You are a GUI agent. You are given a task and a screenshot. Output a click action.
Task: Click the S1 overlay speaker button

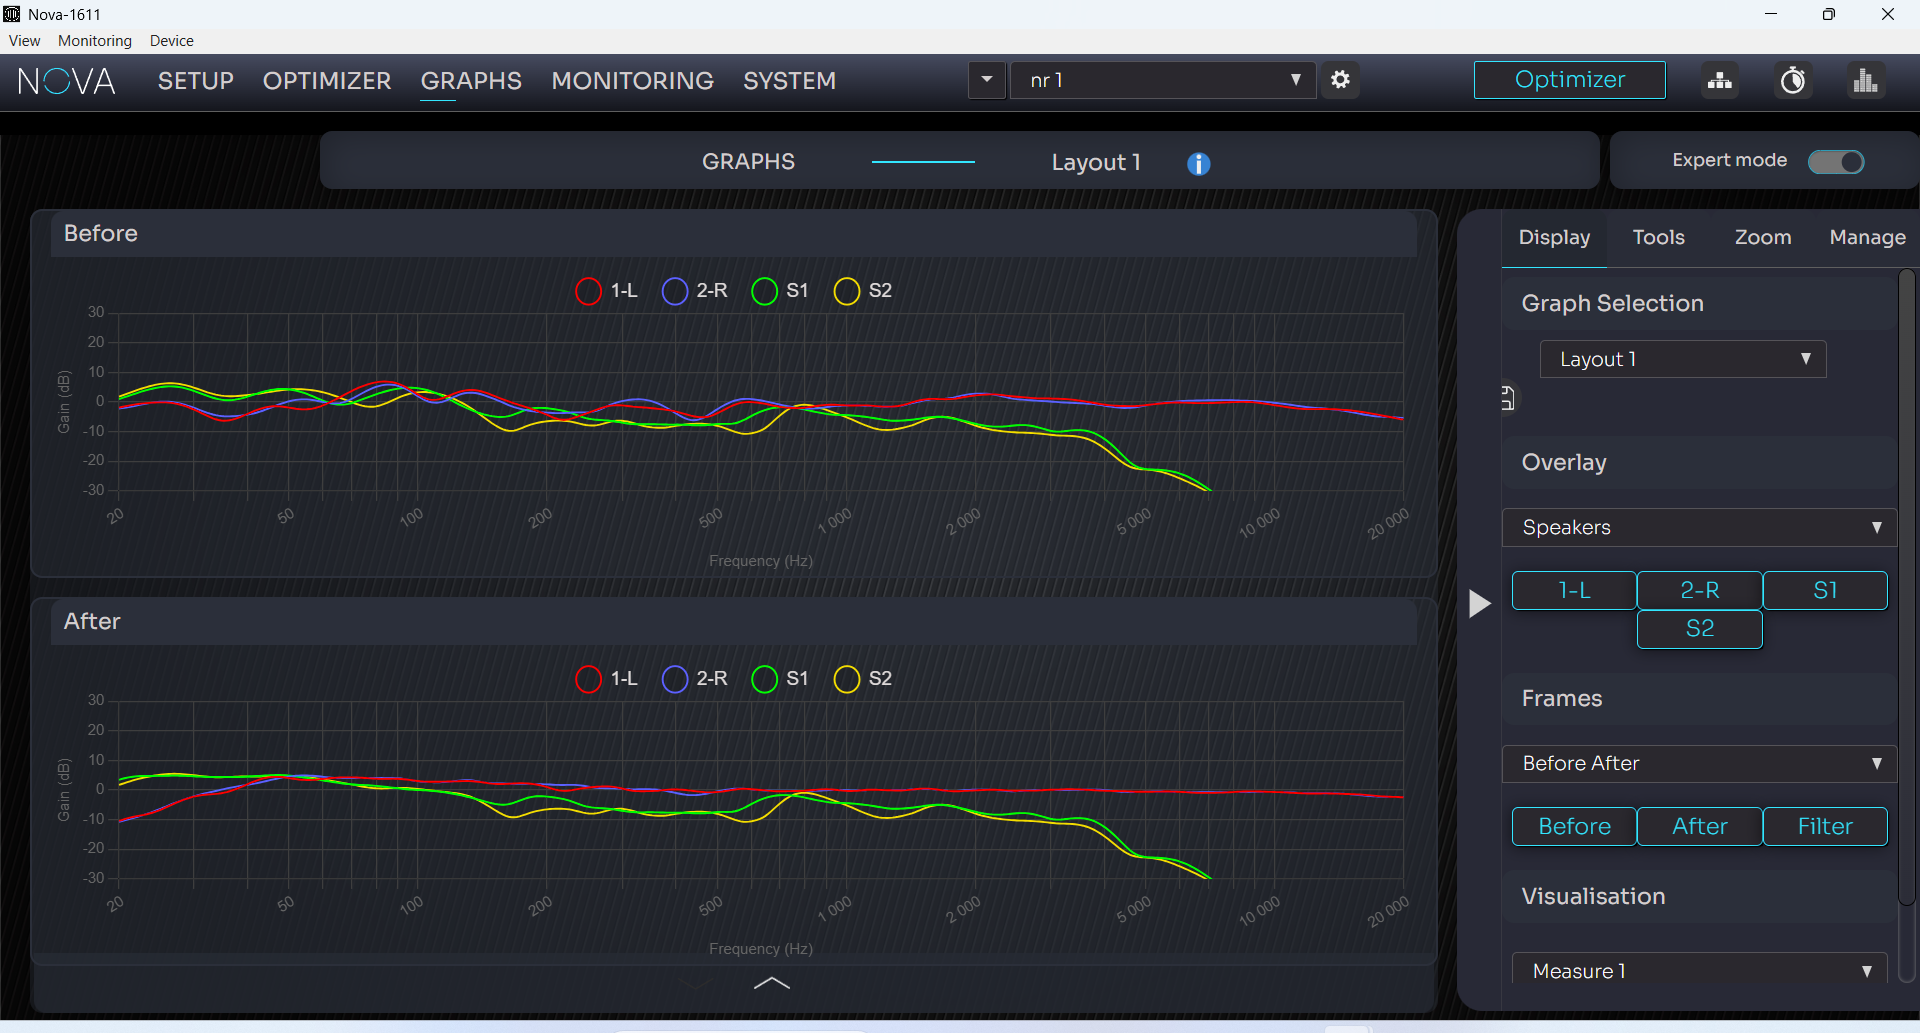coord(1825,591)
